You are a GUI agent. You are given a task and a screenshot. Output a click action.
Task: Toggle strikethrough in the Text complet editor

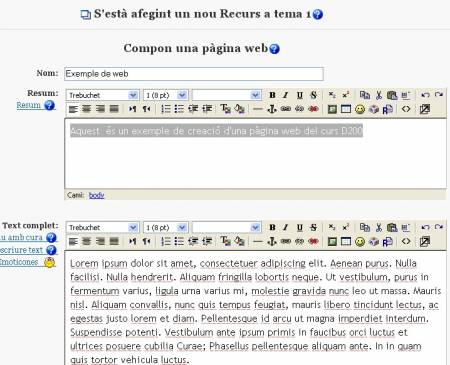pyautogui.click(x=313, y=227)
